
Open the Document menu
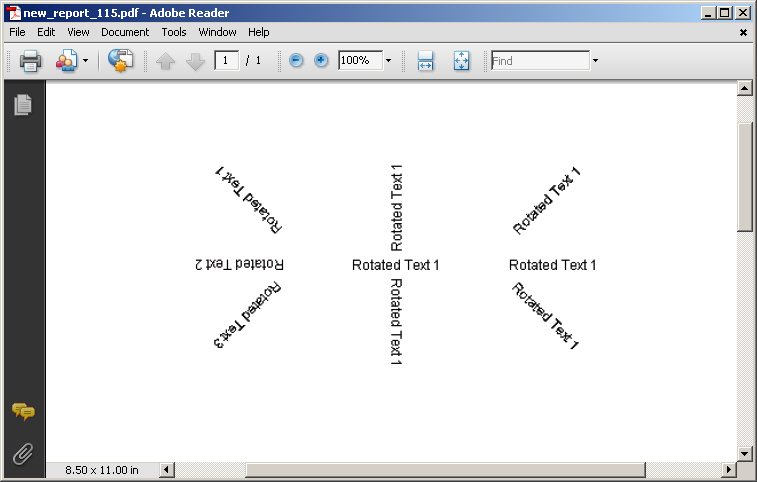coord(125,32)
